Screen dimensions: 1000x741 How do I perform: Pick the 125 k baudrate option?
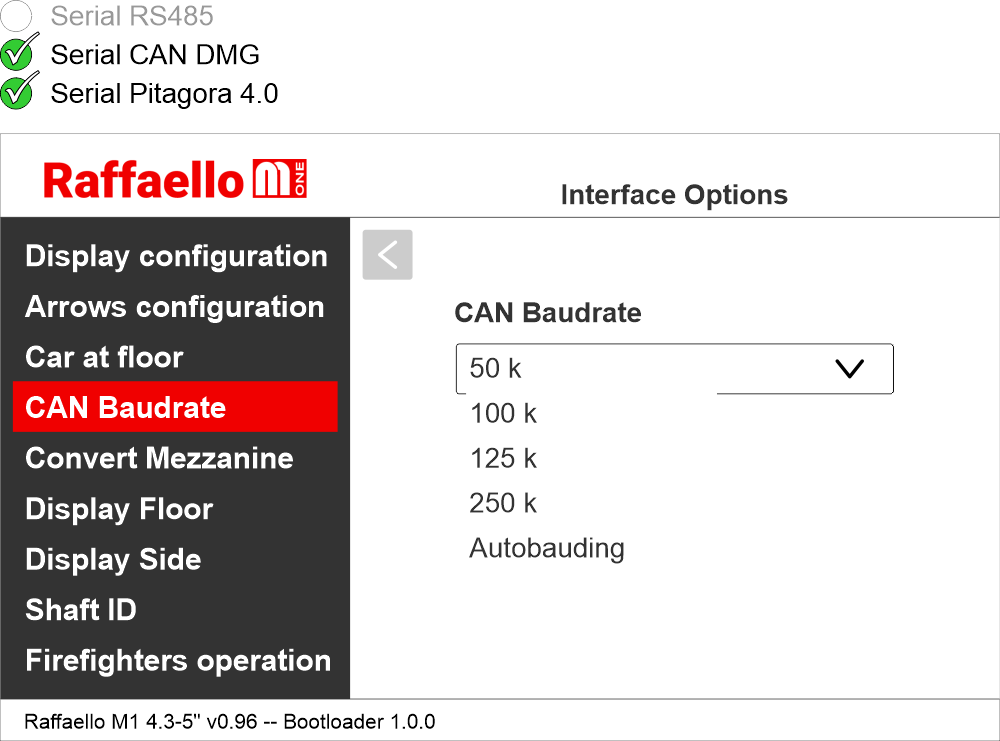click(x=503, y=458)
